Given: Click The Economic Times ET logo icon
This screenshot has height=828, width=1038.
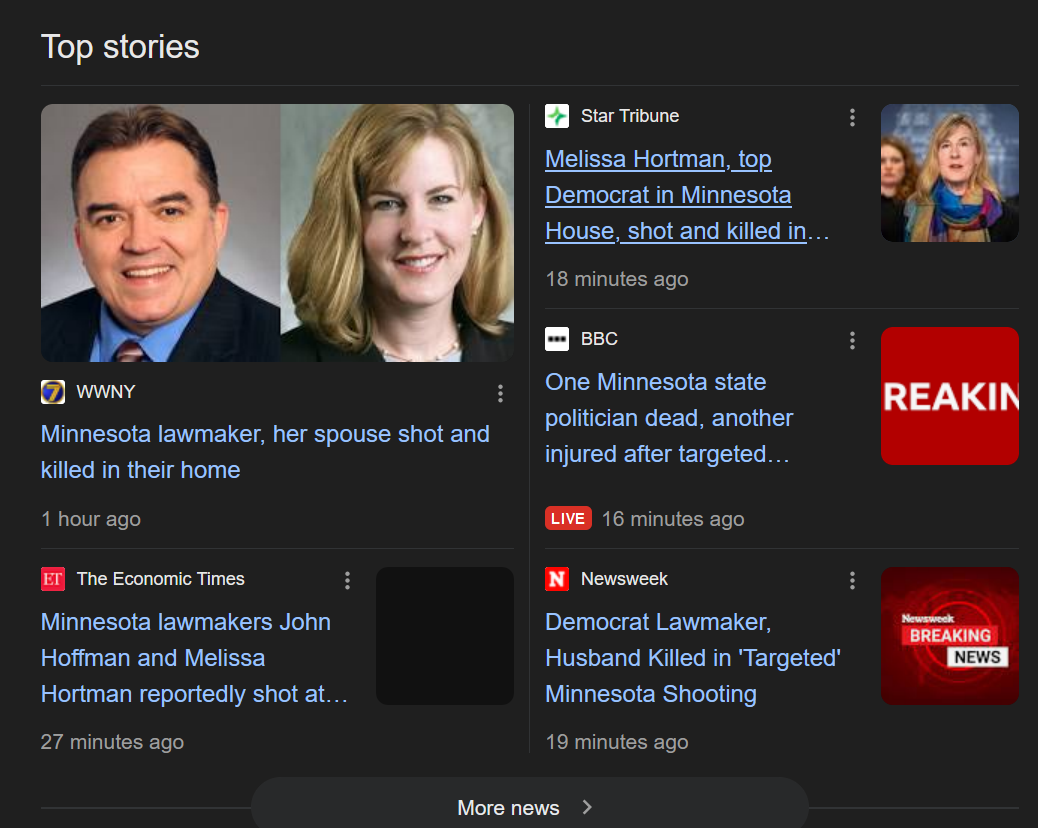Looking at the screenshot, I should coord(53,579).
